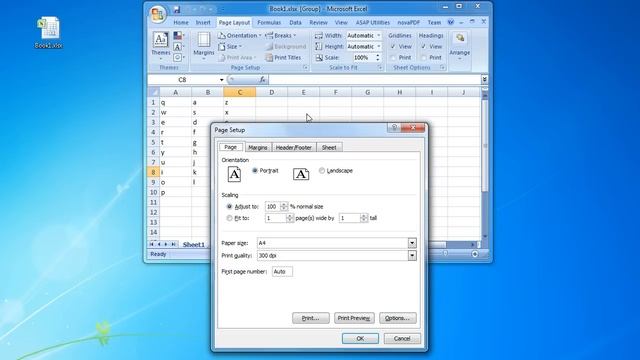Open theme Effects icon

[178, 58]
